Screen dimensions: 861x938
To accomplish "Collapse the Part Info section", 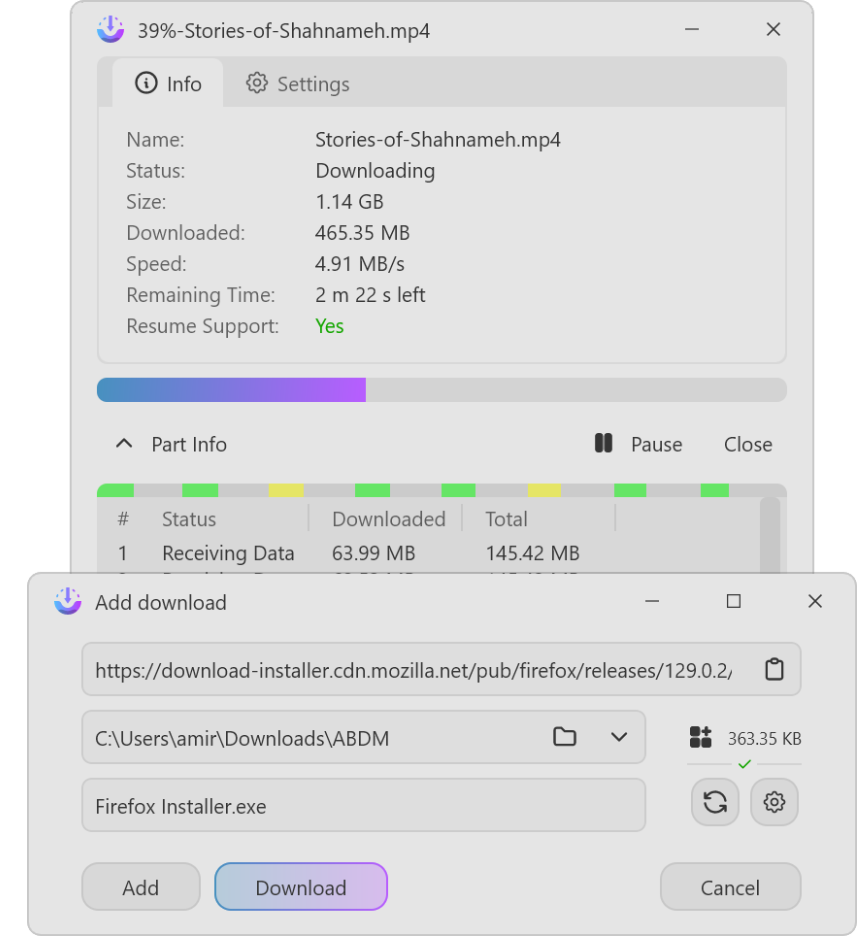I will coord(124,444).
